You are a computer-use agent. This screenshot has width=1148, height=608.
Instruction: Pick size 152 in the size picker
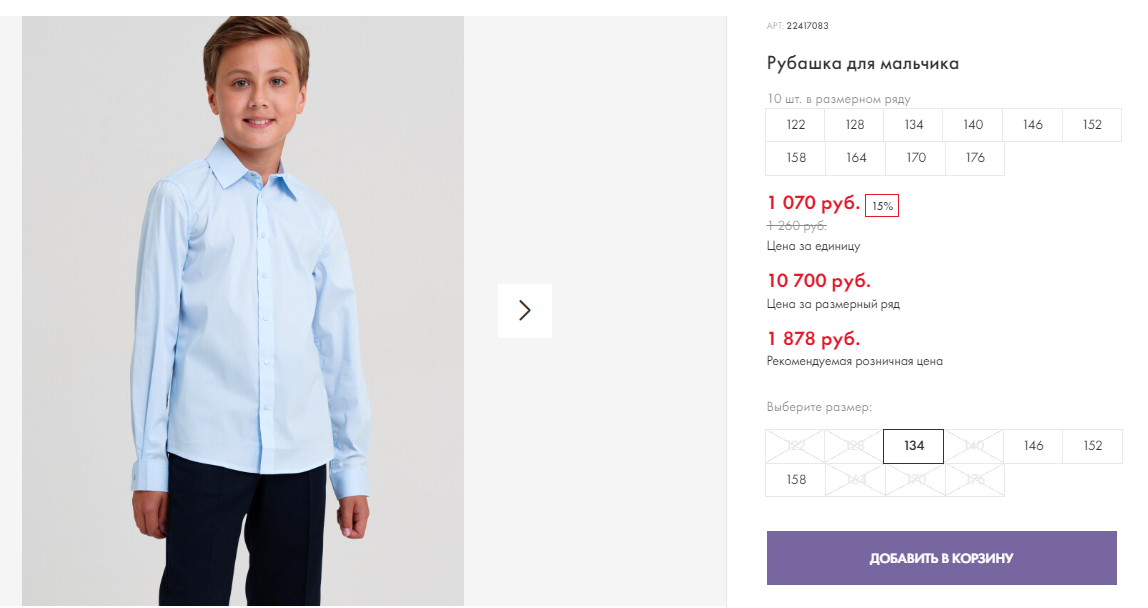point(1092,446)
